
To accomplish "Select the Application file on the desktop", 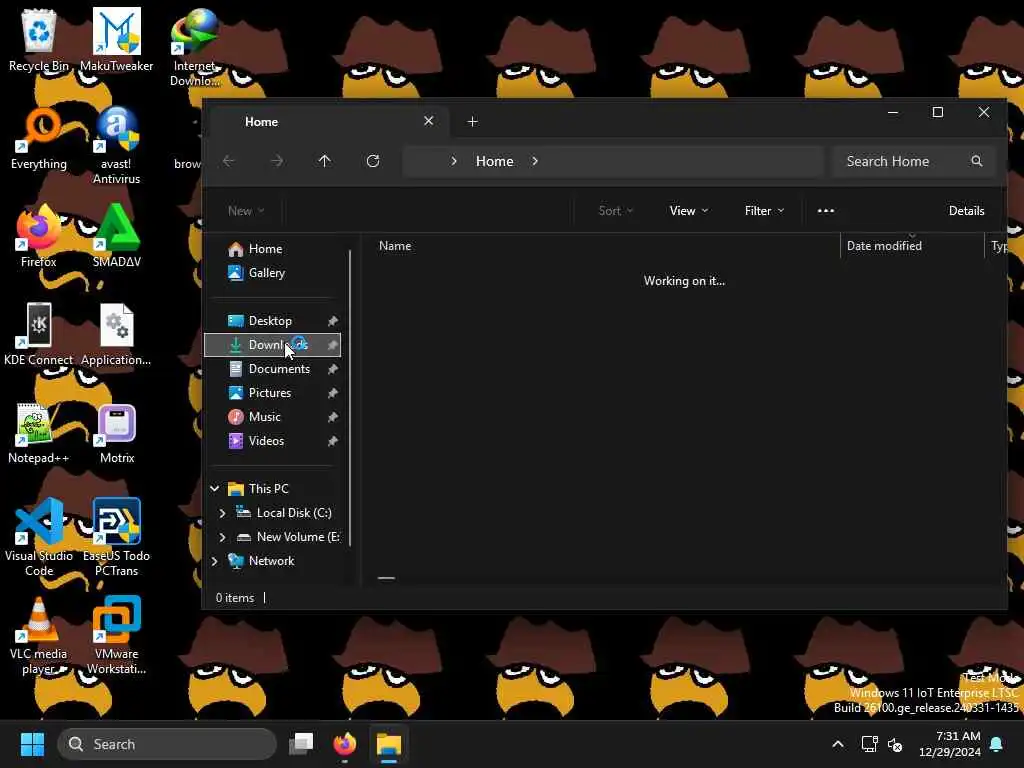I will click(116, 334).
